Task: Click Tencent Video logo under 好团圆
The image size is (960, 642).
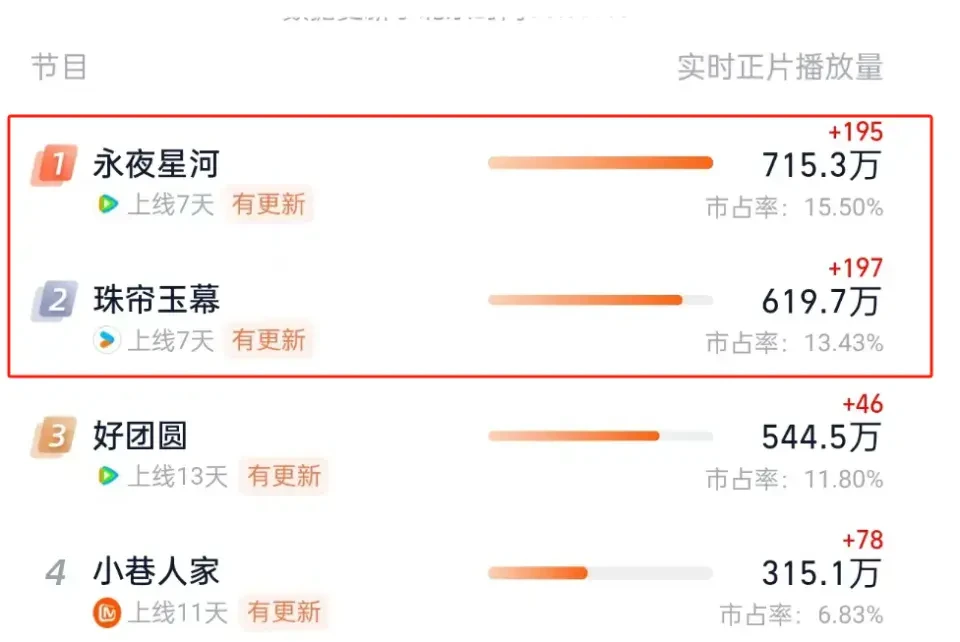Action: point(108,476)
